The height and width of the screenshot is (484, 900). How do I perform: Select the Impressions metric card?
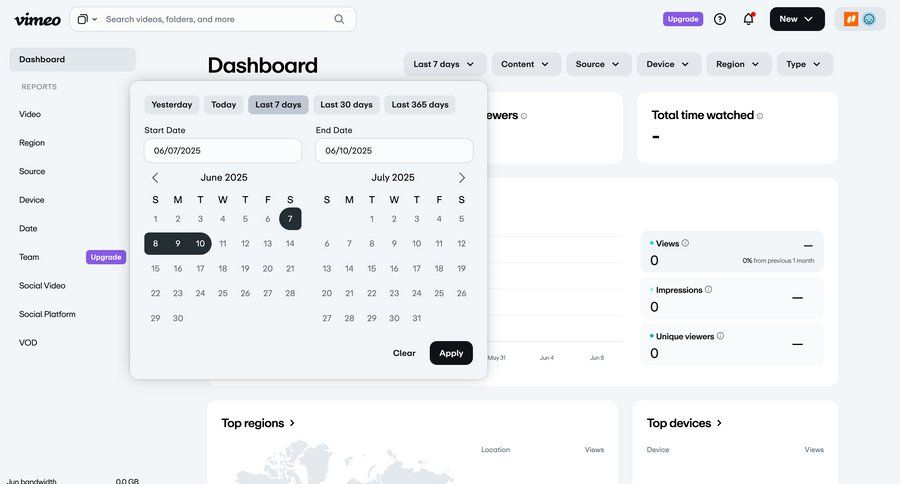point(732,298)
